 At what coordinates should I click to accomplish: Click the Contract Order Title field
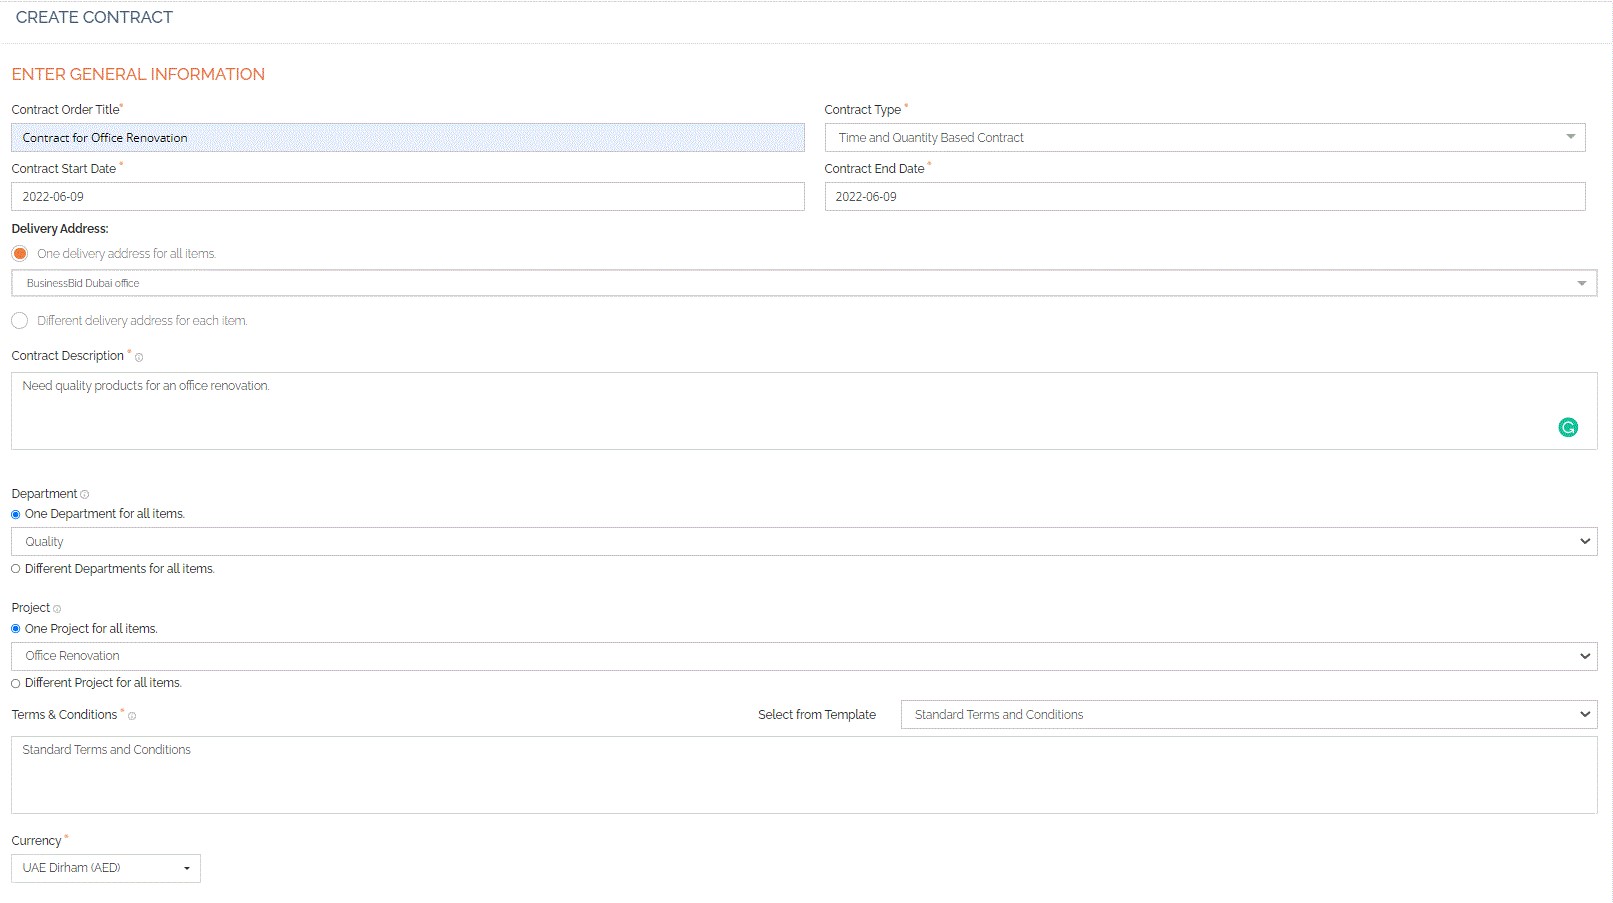[408, 138]
